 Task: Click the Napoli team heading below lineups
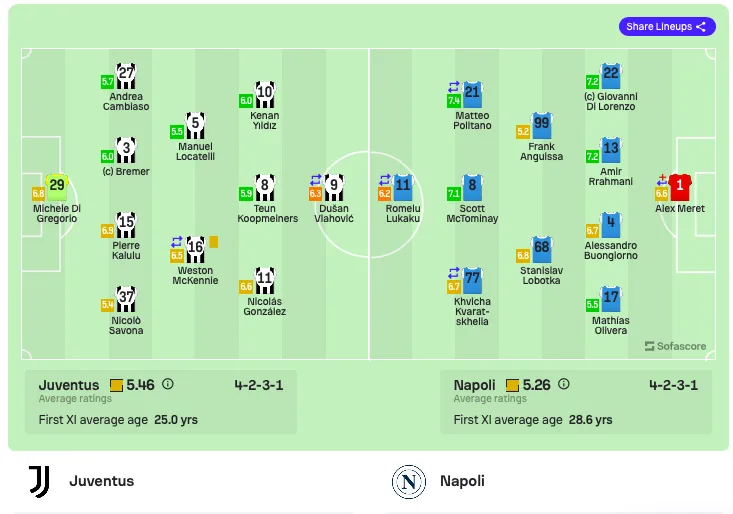coord(462,481)
